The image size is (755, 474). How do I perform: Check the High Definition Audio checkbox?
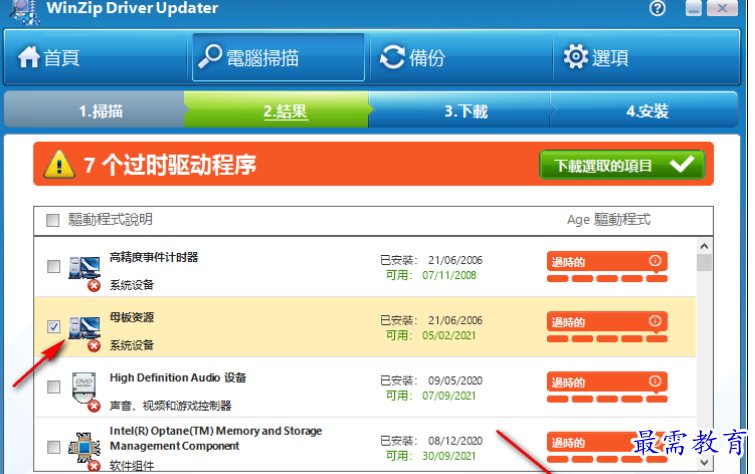(x=53, y=386)
